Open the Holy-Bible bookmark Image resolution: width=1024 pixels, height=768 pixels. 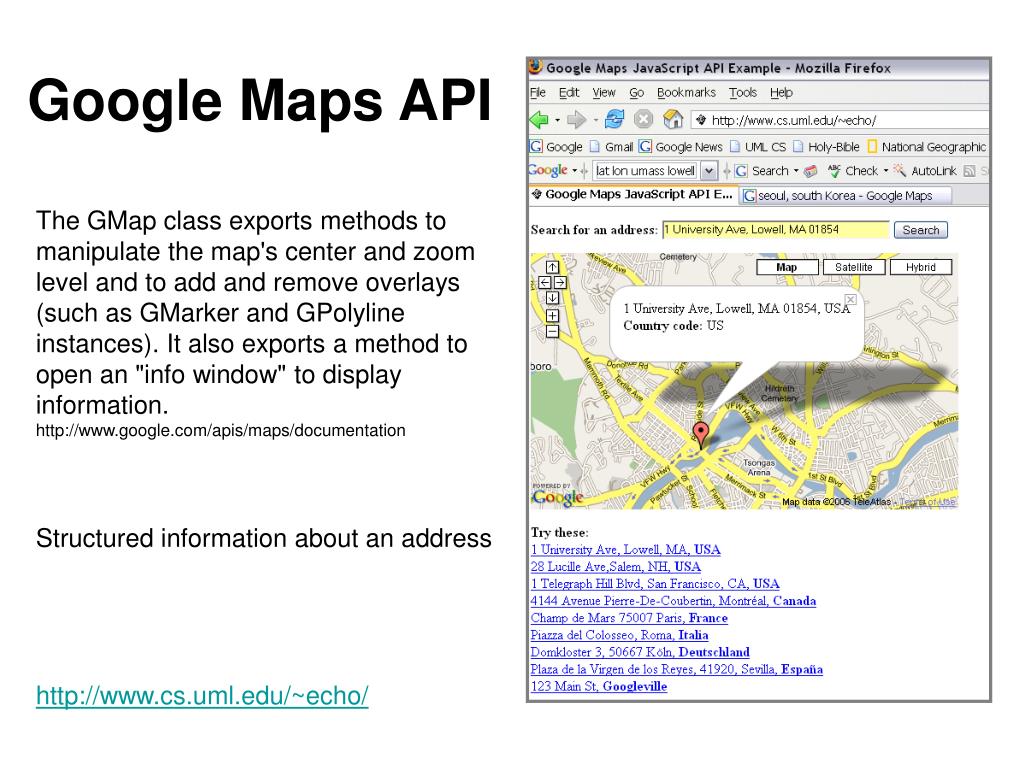click(826, 146)
